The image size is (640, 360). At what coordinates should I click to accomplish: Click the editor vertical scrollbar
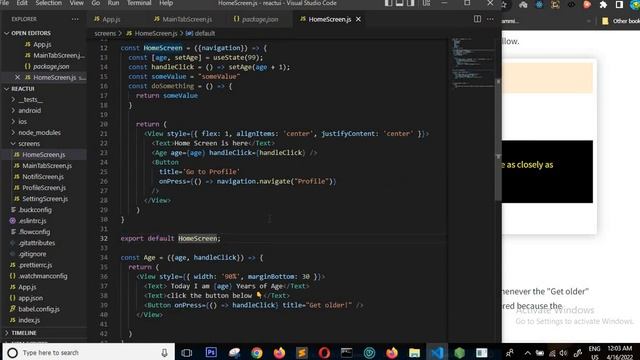point(498,139)
